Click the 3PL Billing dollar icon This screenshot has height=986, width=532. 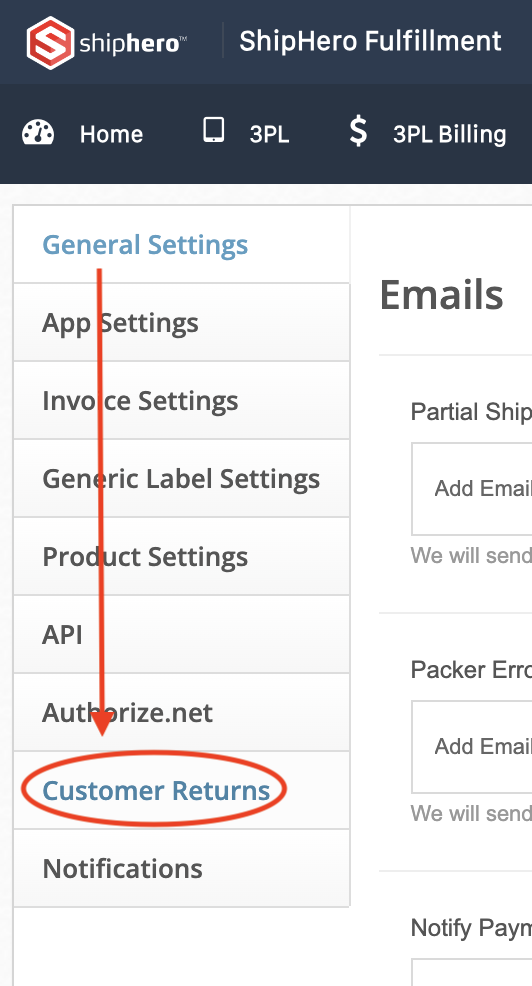click(x=358, y=131)
